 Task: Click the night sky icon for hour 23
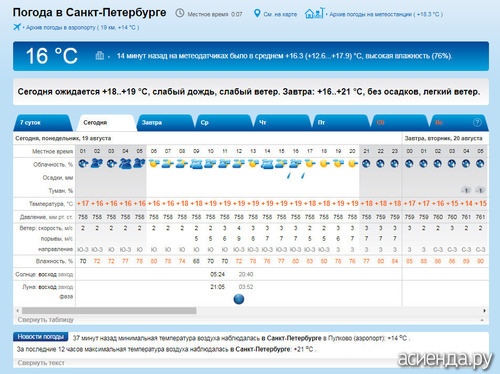point(395,164)
